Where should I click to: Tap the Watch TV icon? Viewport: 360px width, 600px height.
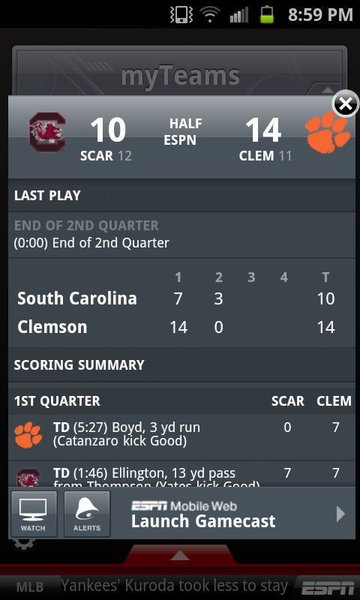(34, 514)
